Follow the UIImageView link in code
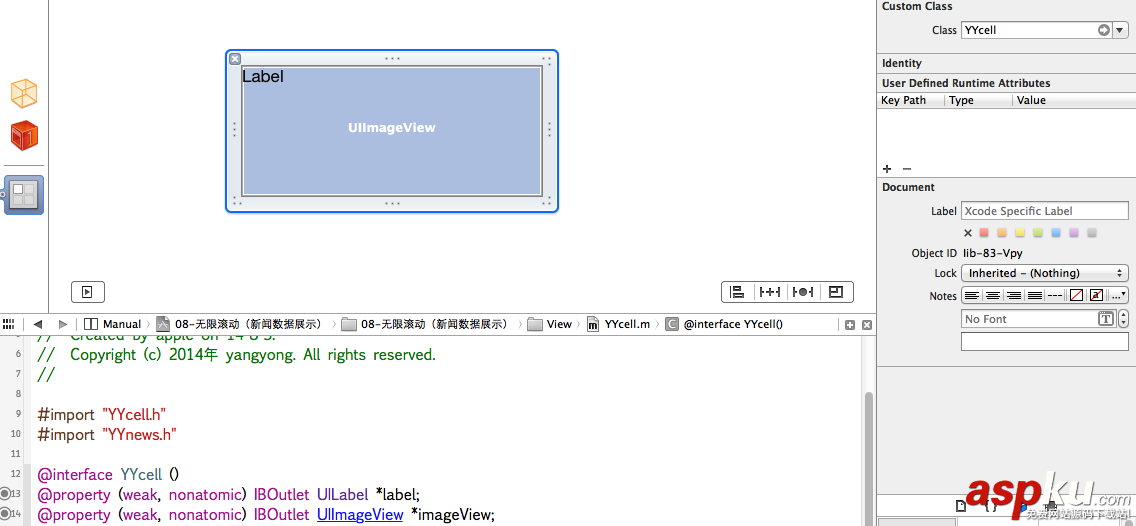The image size is (1136, 526). (x=359, y=514)
